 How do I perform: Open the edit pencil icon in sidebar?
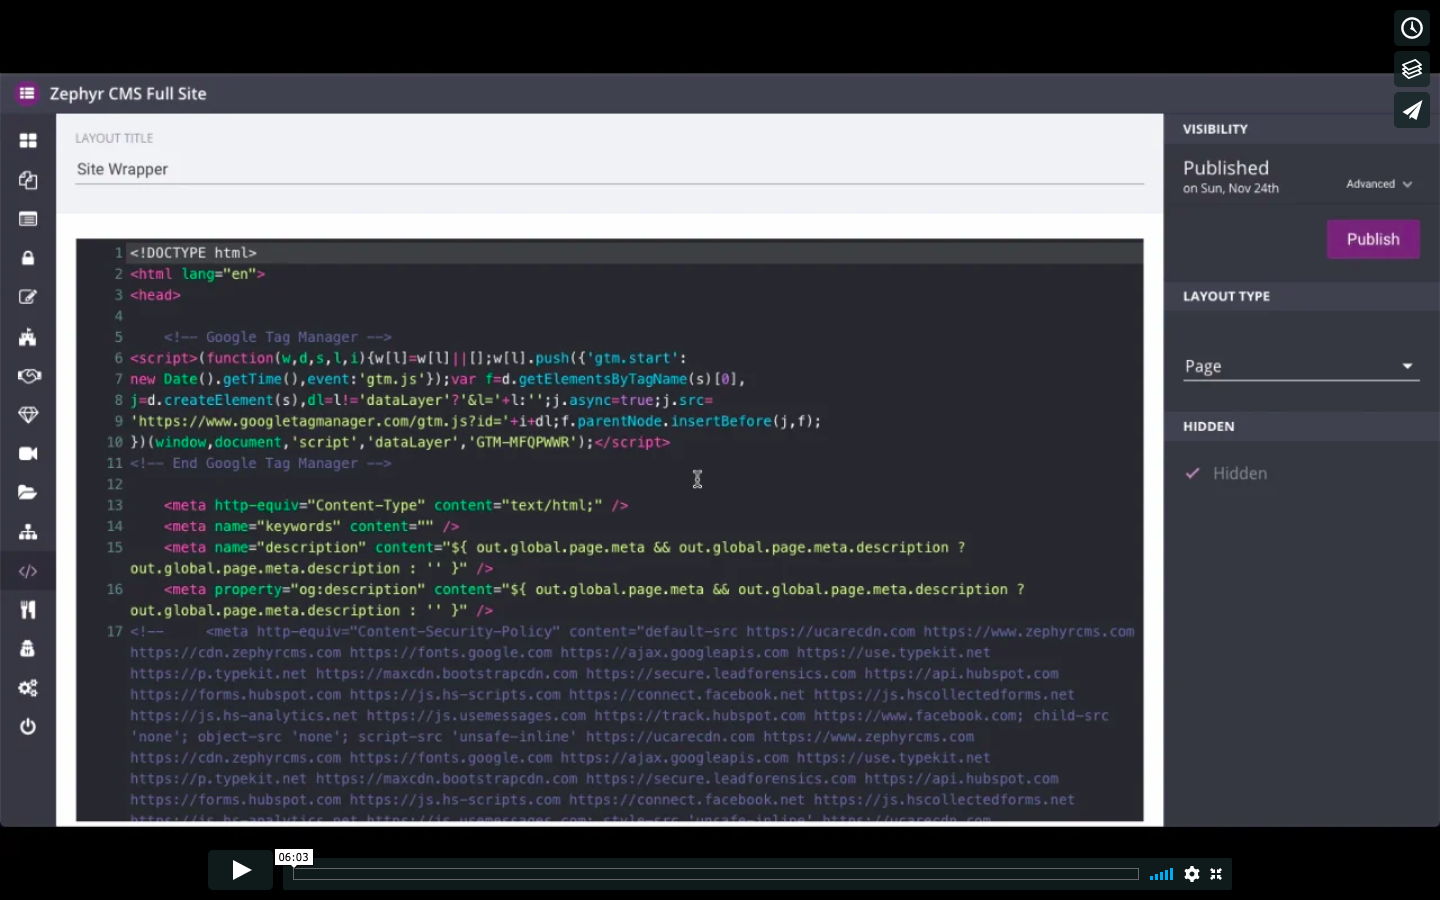(x=28, y=297)
